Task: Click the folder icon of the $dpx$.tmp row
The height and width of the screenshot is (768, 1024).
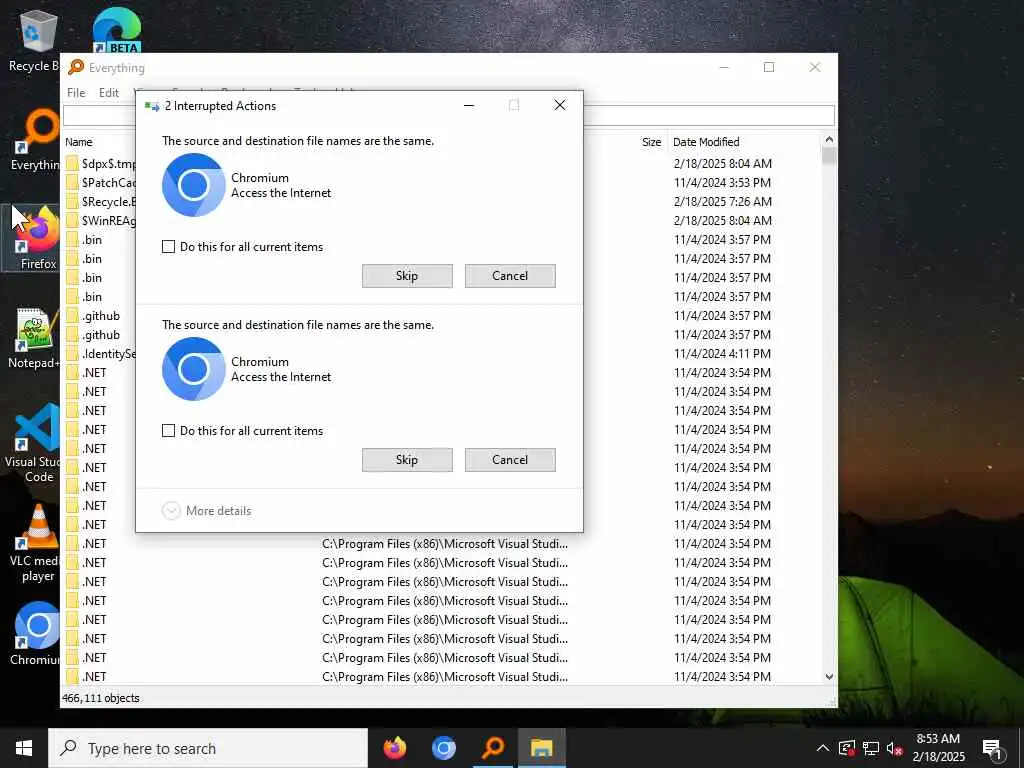Action: click(72, 164)
